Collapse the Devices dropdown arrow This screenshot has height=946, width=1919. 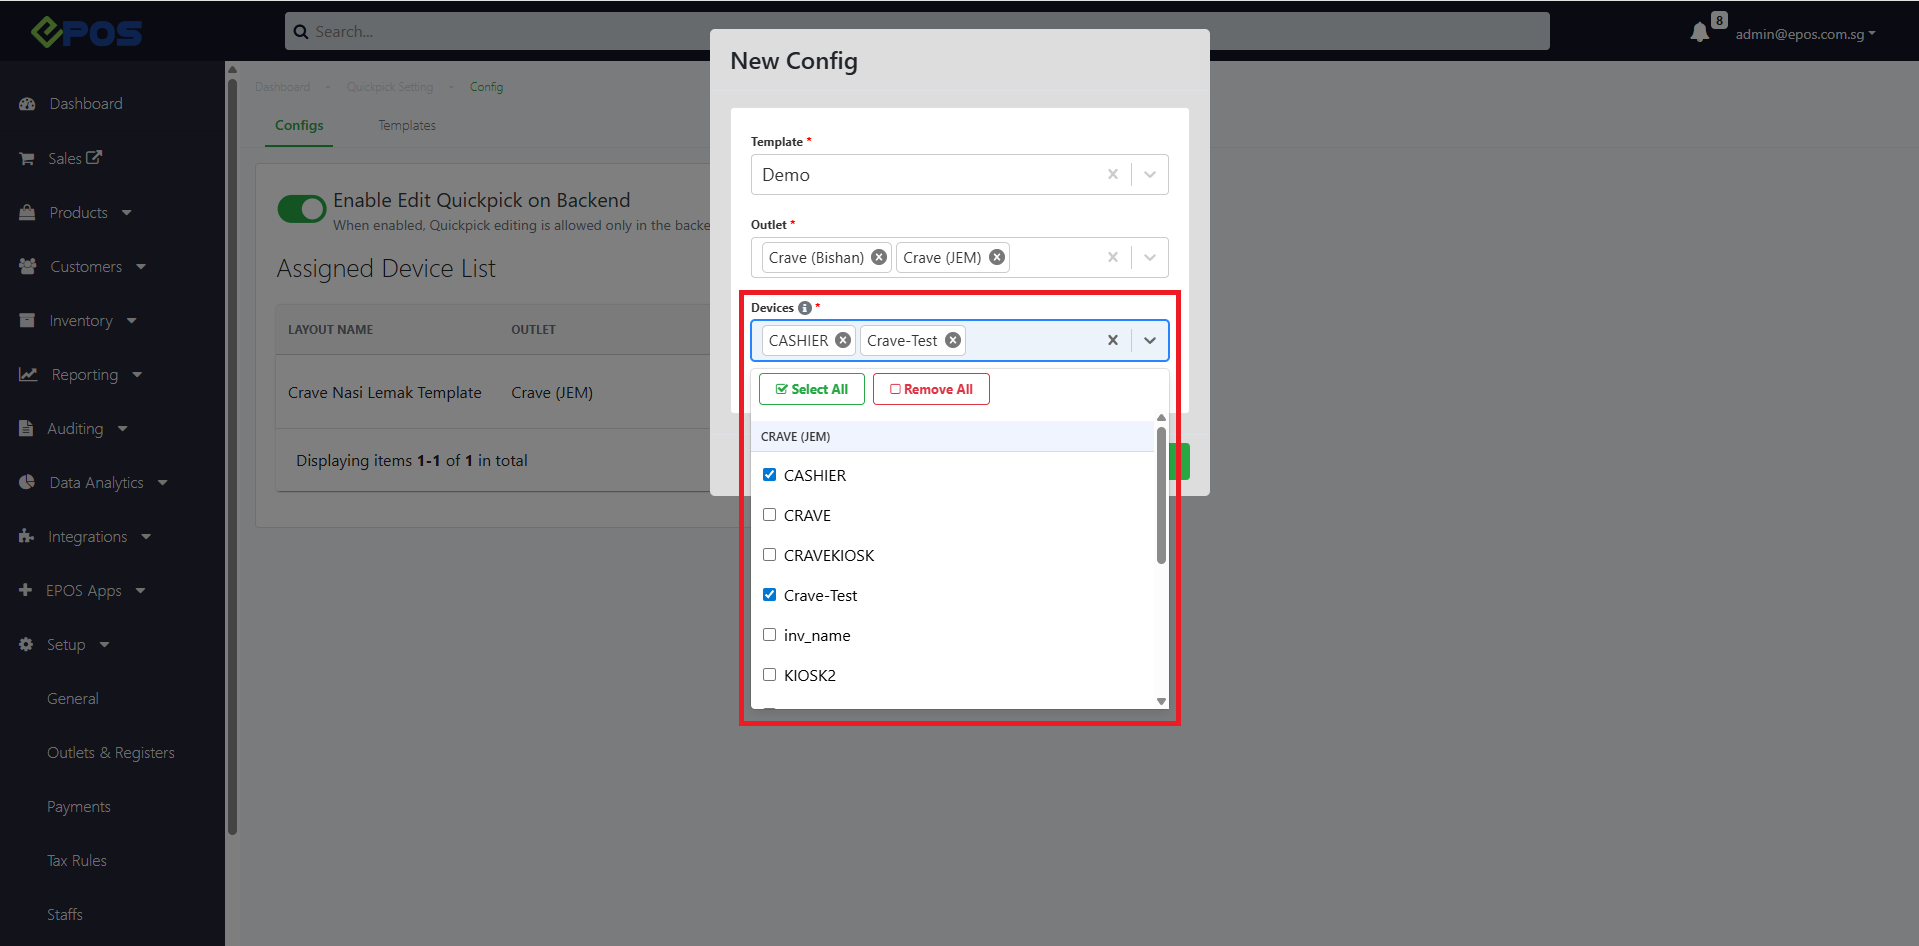1150,340
